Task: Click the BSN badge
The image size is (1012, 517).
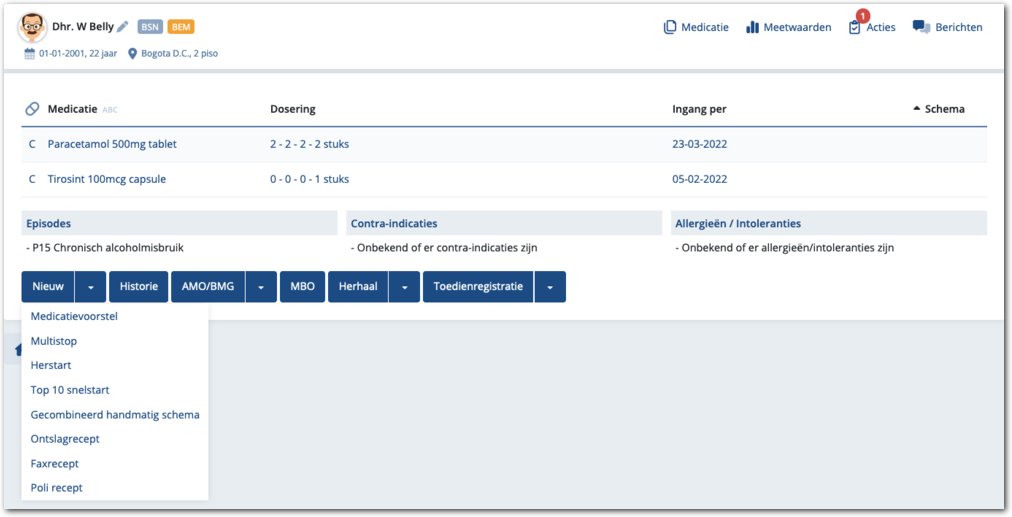Action: [150, 27]
